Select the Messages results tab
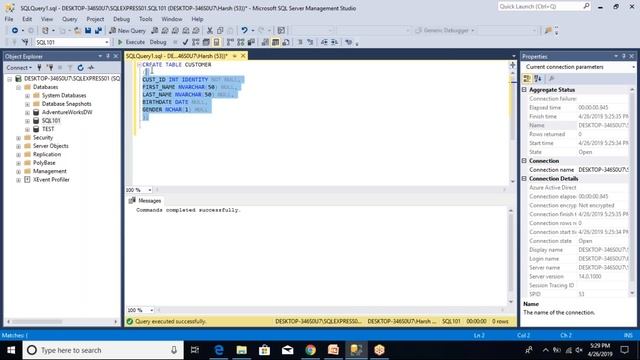Screen dimensions: 640x360 tap(145, 201)
